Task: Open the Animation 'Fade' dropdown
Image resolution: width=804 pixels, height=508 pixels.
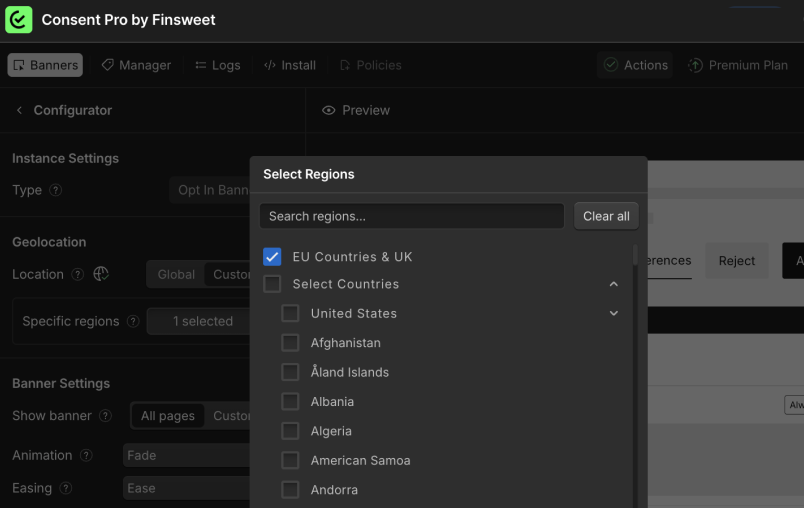Action: tap(187, 455)
